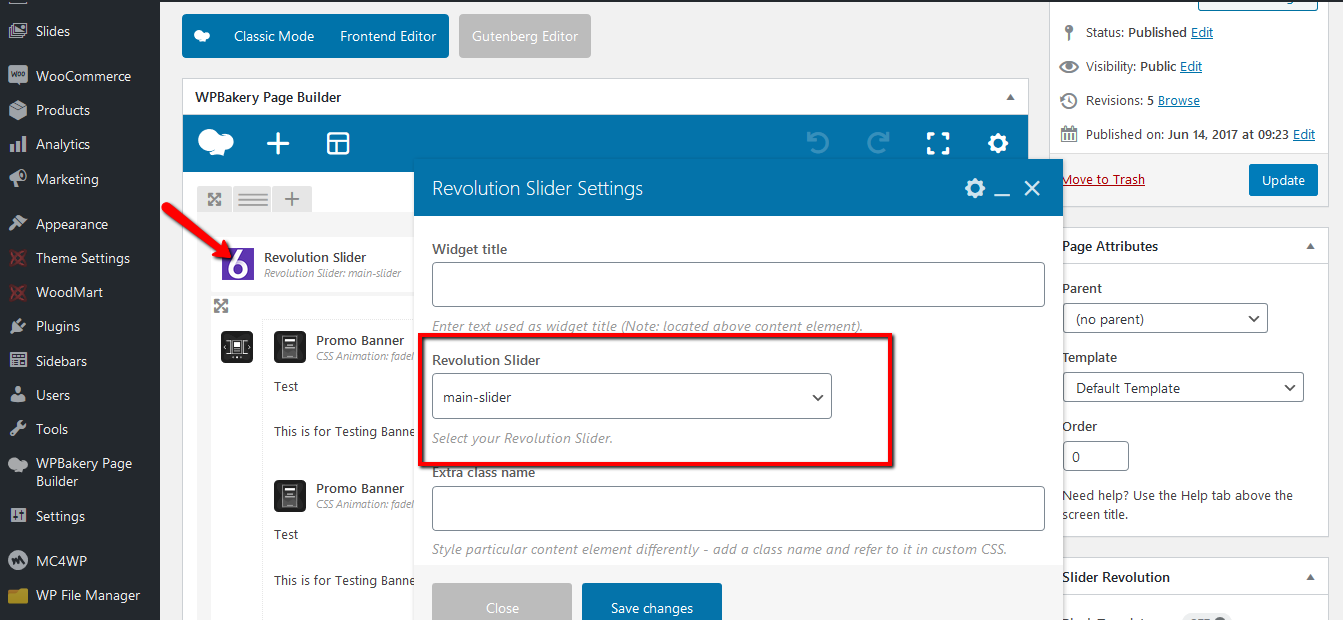This screenshot has height=620, width=1343.
Task: Click the second Promo Banner element icon
Action: pyautogui.click(x=290, y=495)
